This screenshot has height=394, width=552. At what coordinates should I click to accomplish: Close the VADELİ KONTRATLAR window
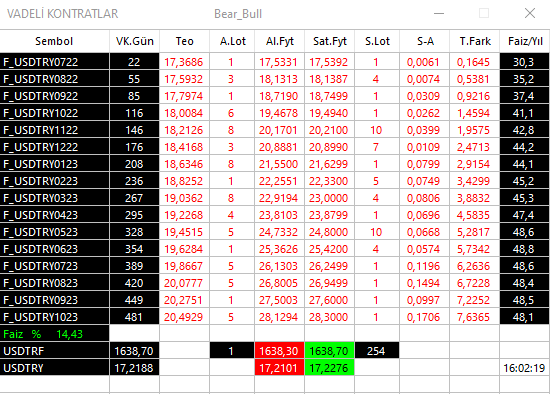tap(529, 14)
